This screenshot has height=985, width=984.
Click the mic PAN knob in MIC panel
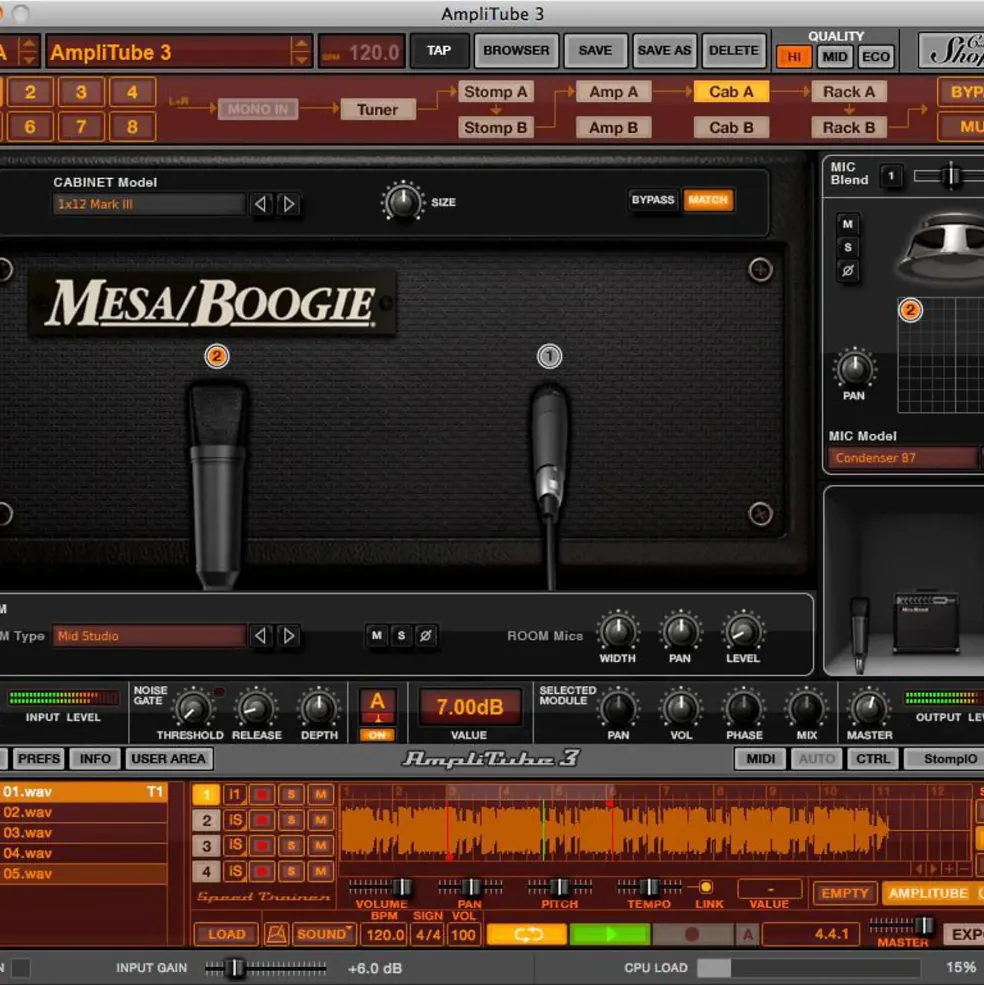pos(853,368)
